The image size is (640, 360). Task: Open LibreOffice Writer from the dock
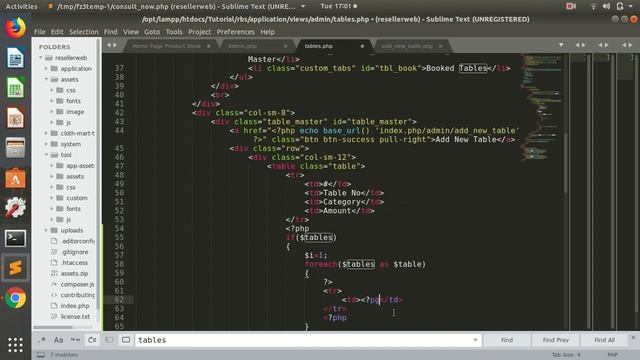click(16, 58)
